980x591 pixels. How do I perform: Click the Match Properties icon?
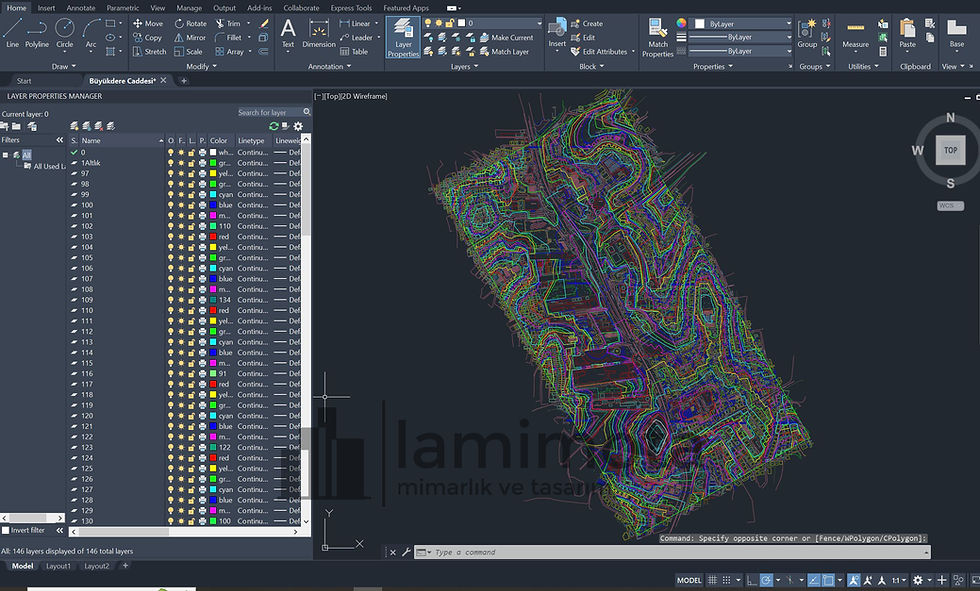658,37
